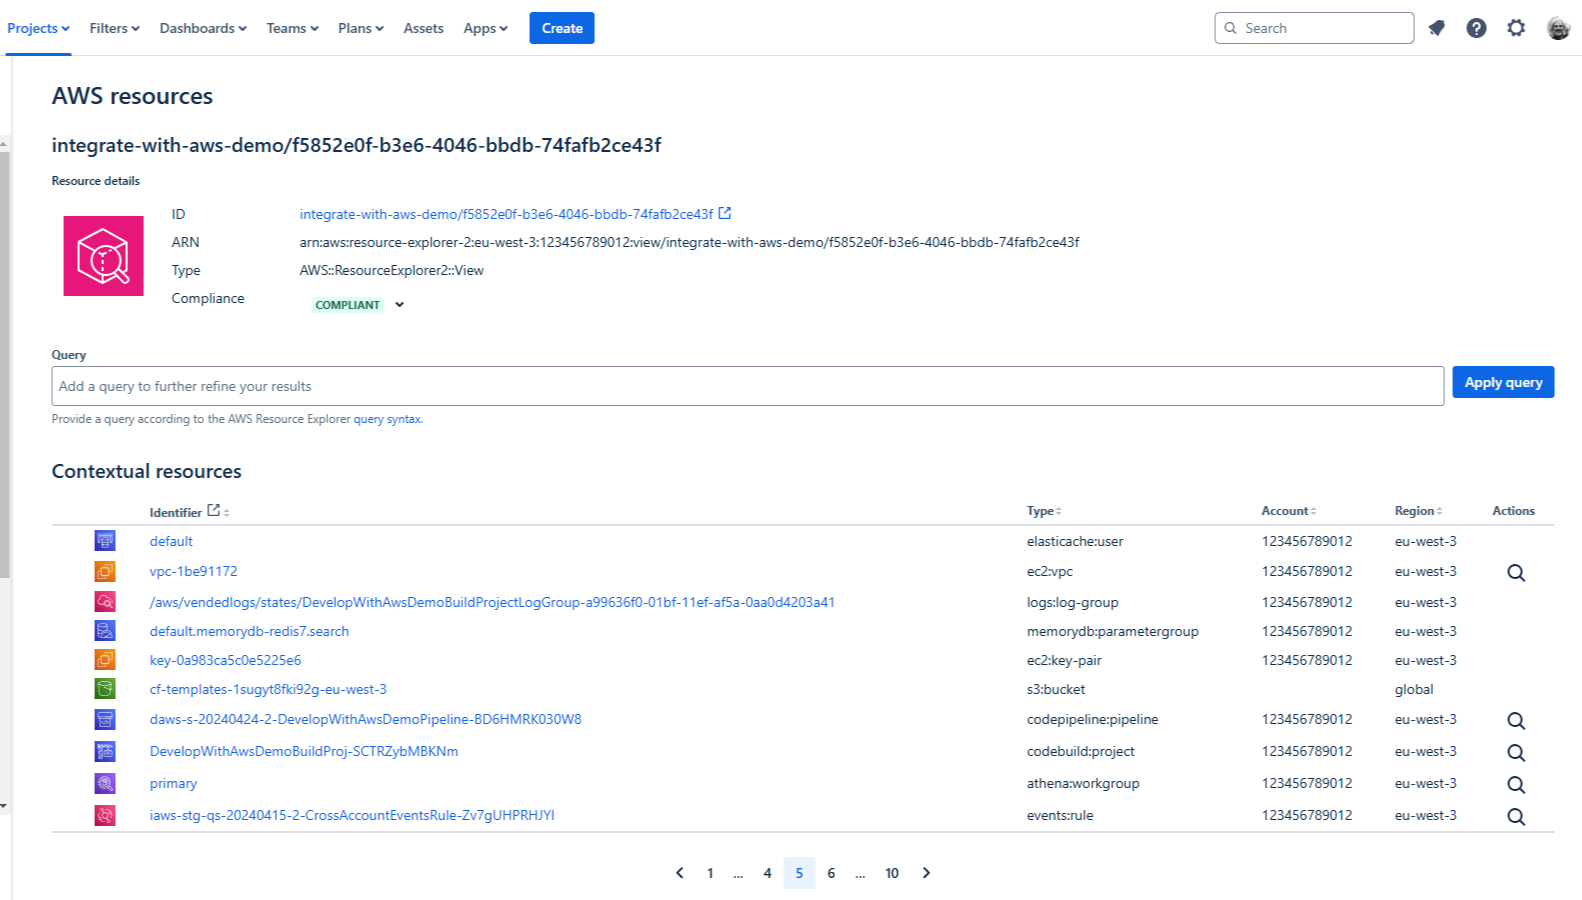Click the Resource Explorer view thumbnail icon
Screen dimensions: 1582x900
[x=104, y=256]
